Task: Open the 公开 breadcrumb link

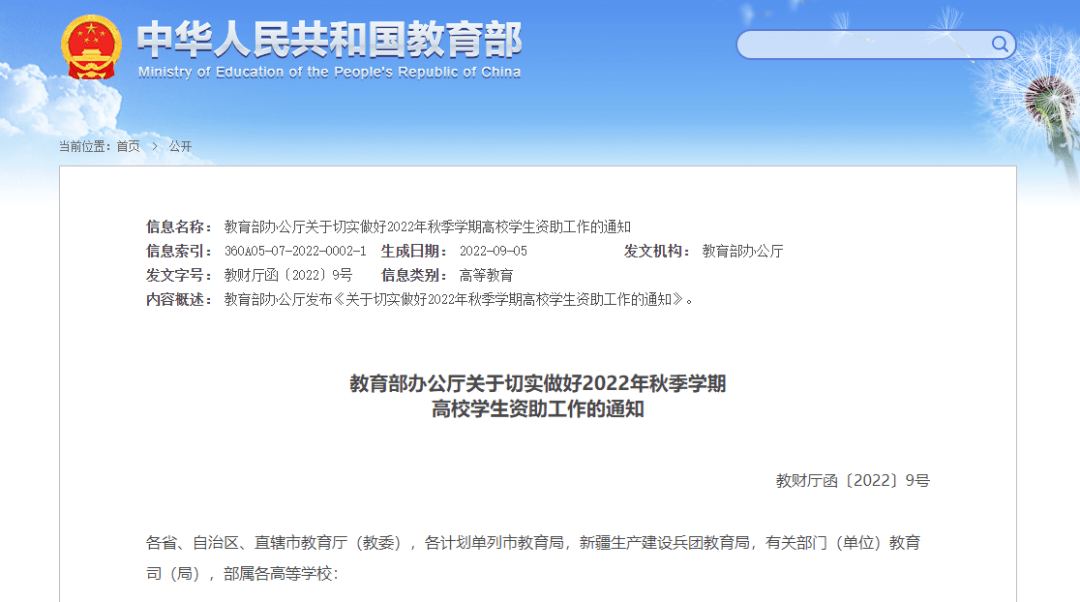Action: pyautogui.click(x=180, y=146)
